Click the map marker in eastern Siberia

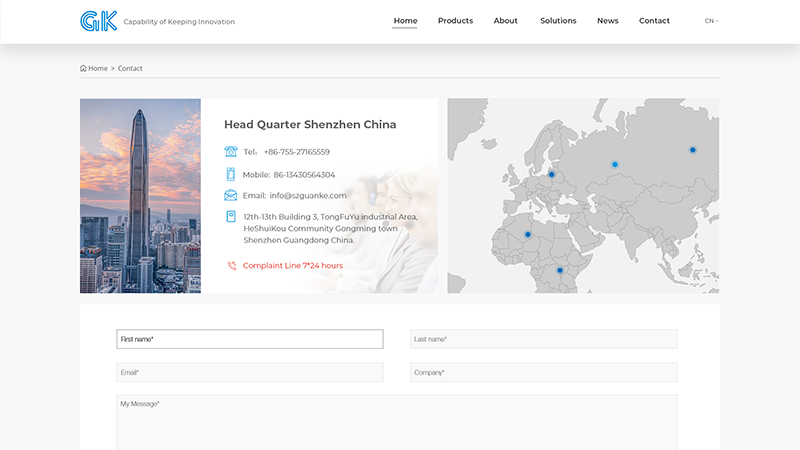tap(692, 150)
